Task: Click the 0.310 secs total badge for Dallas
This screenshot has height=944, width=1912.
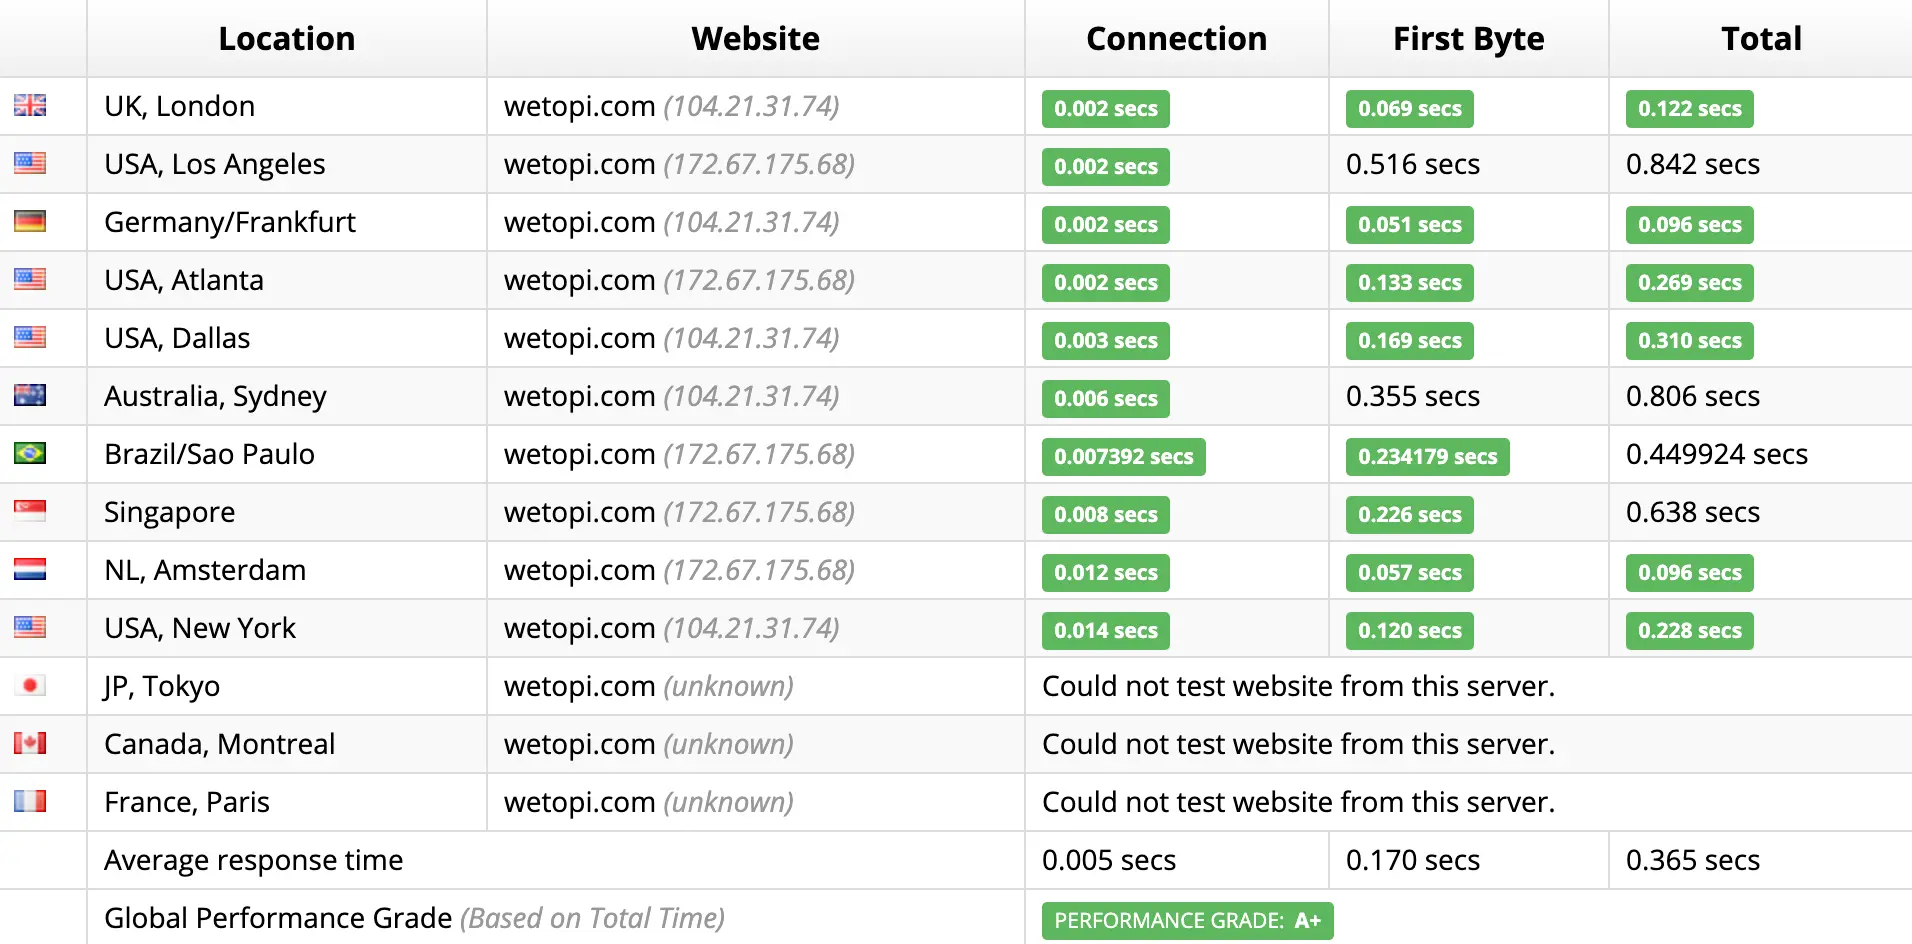Action: 1690,341
